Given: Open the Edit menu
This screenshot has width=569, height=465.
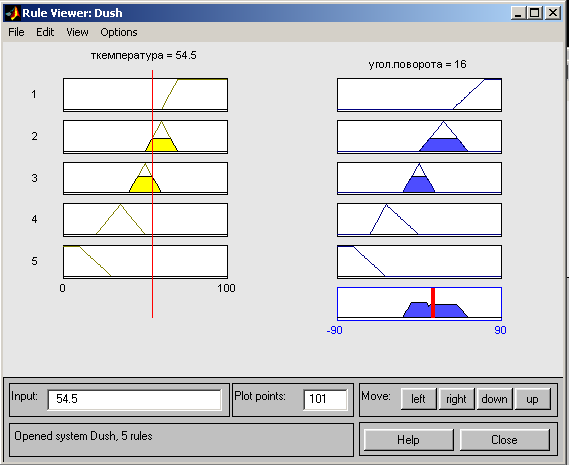Looking at the screenshot, I should click(x=45, y=32).
